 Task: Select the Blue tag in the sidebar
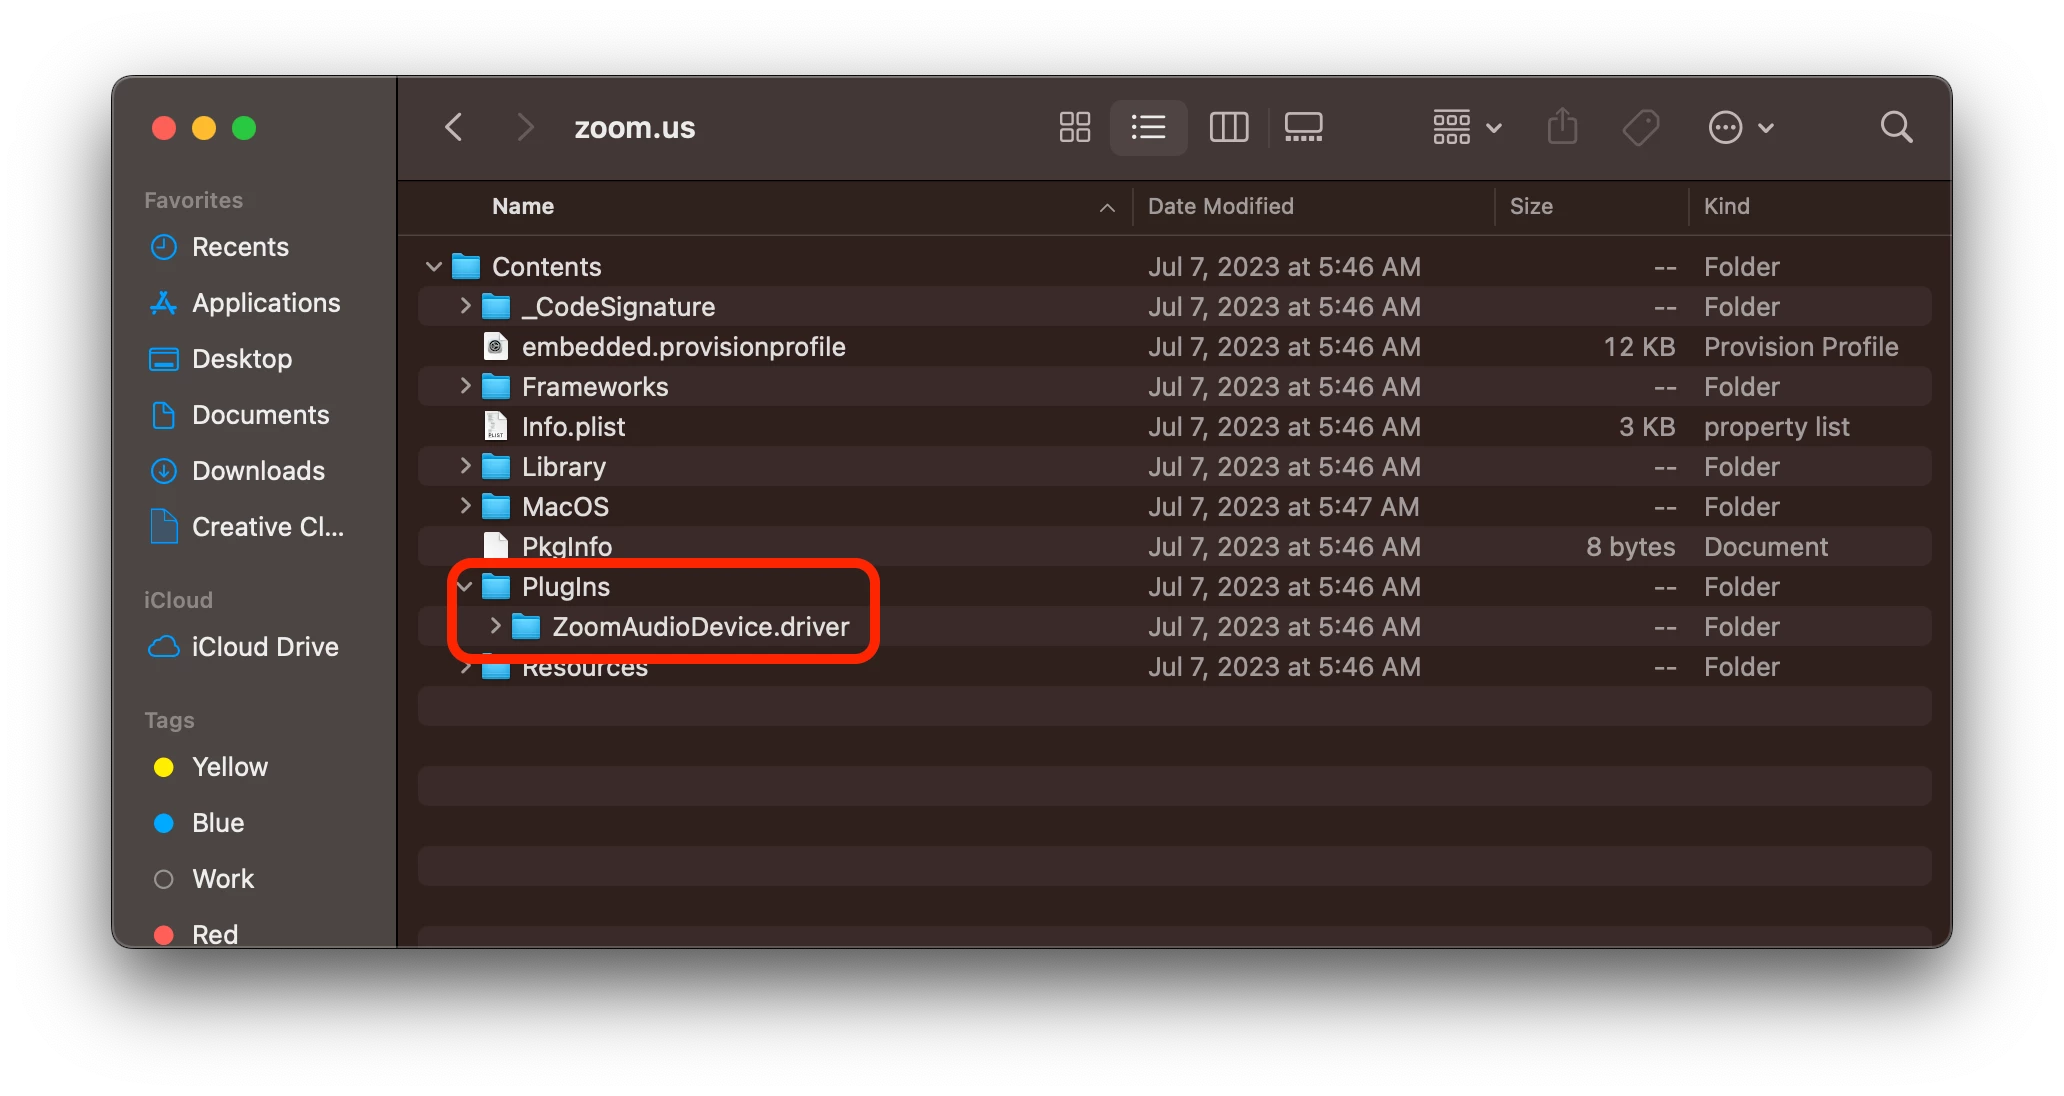217,823
